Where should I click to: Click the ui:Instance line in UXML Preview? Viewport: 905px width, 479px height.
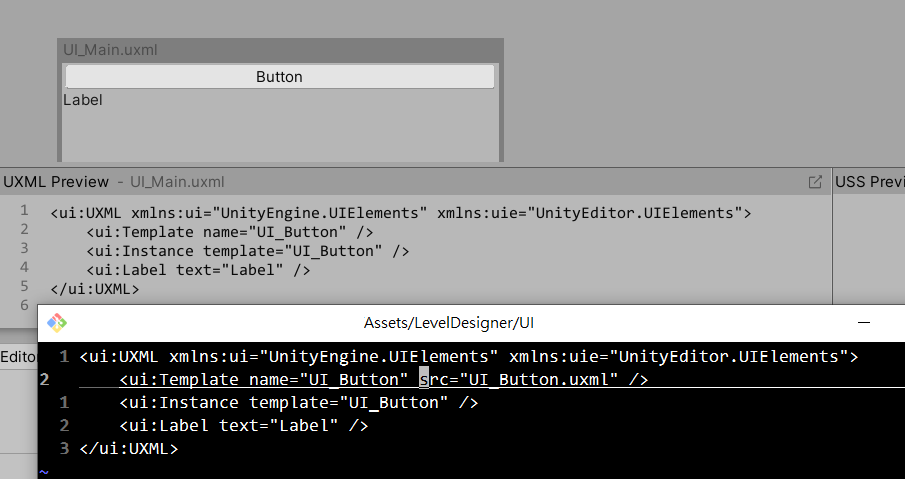(x=248, y=251)
